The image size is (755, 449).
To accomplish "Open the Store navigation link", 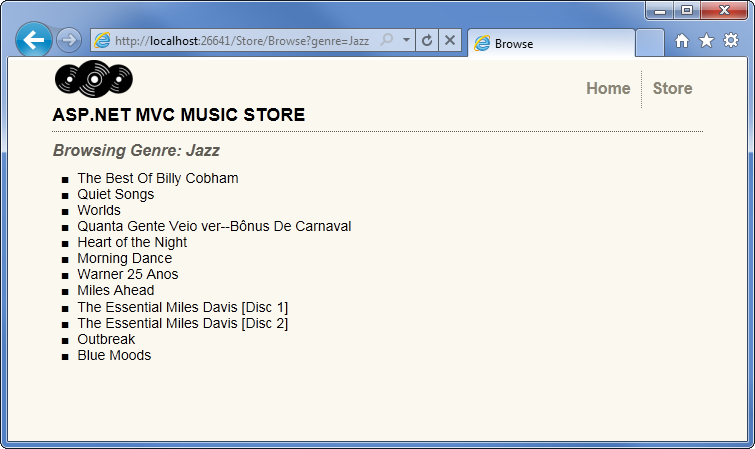I will [672, 88].
